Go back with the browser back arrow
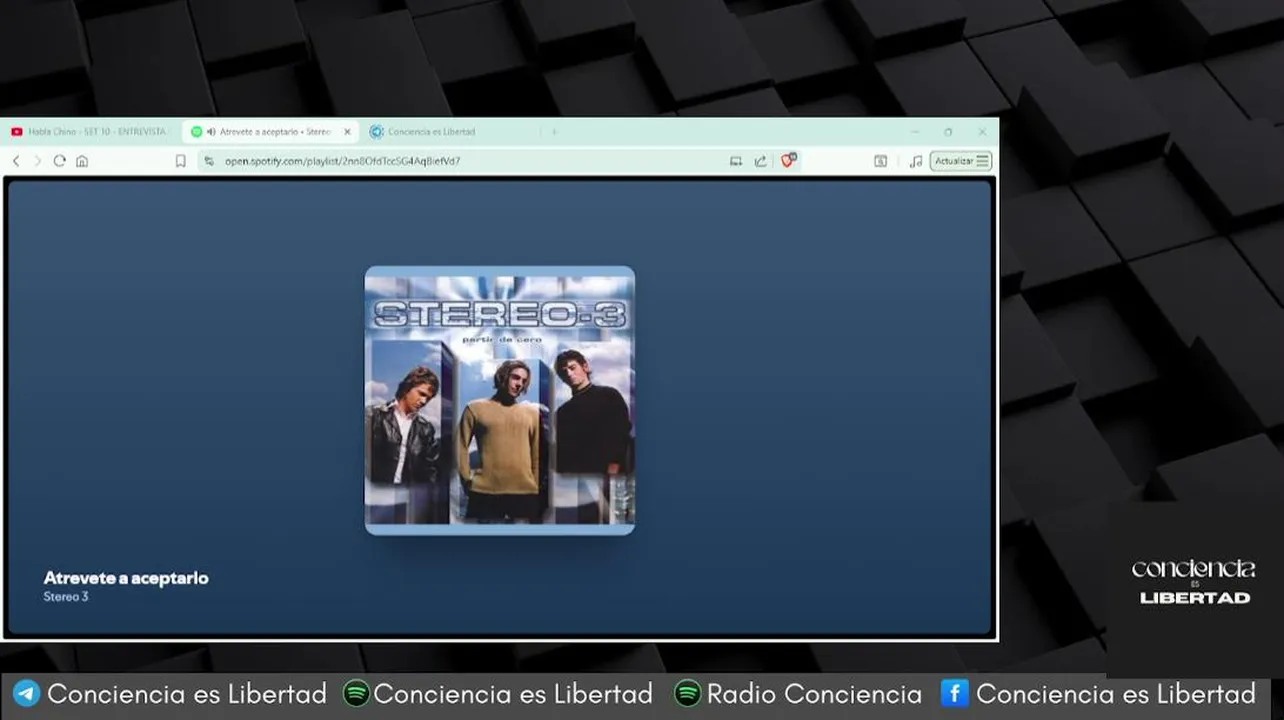The width and height of the screenshot is (1284, 720). [16, 161]
